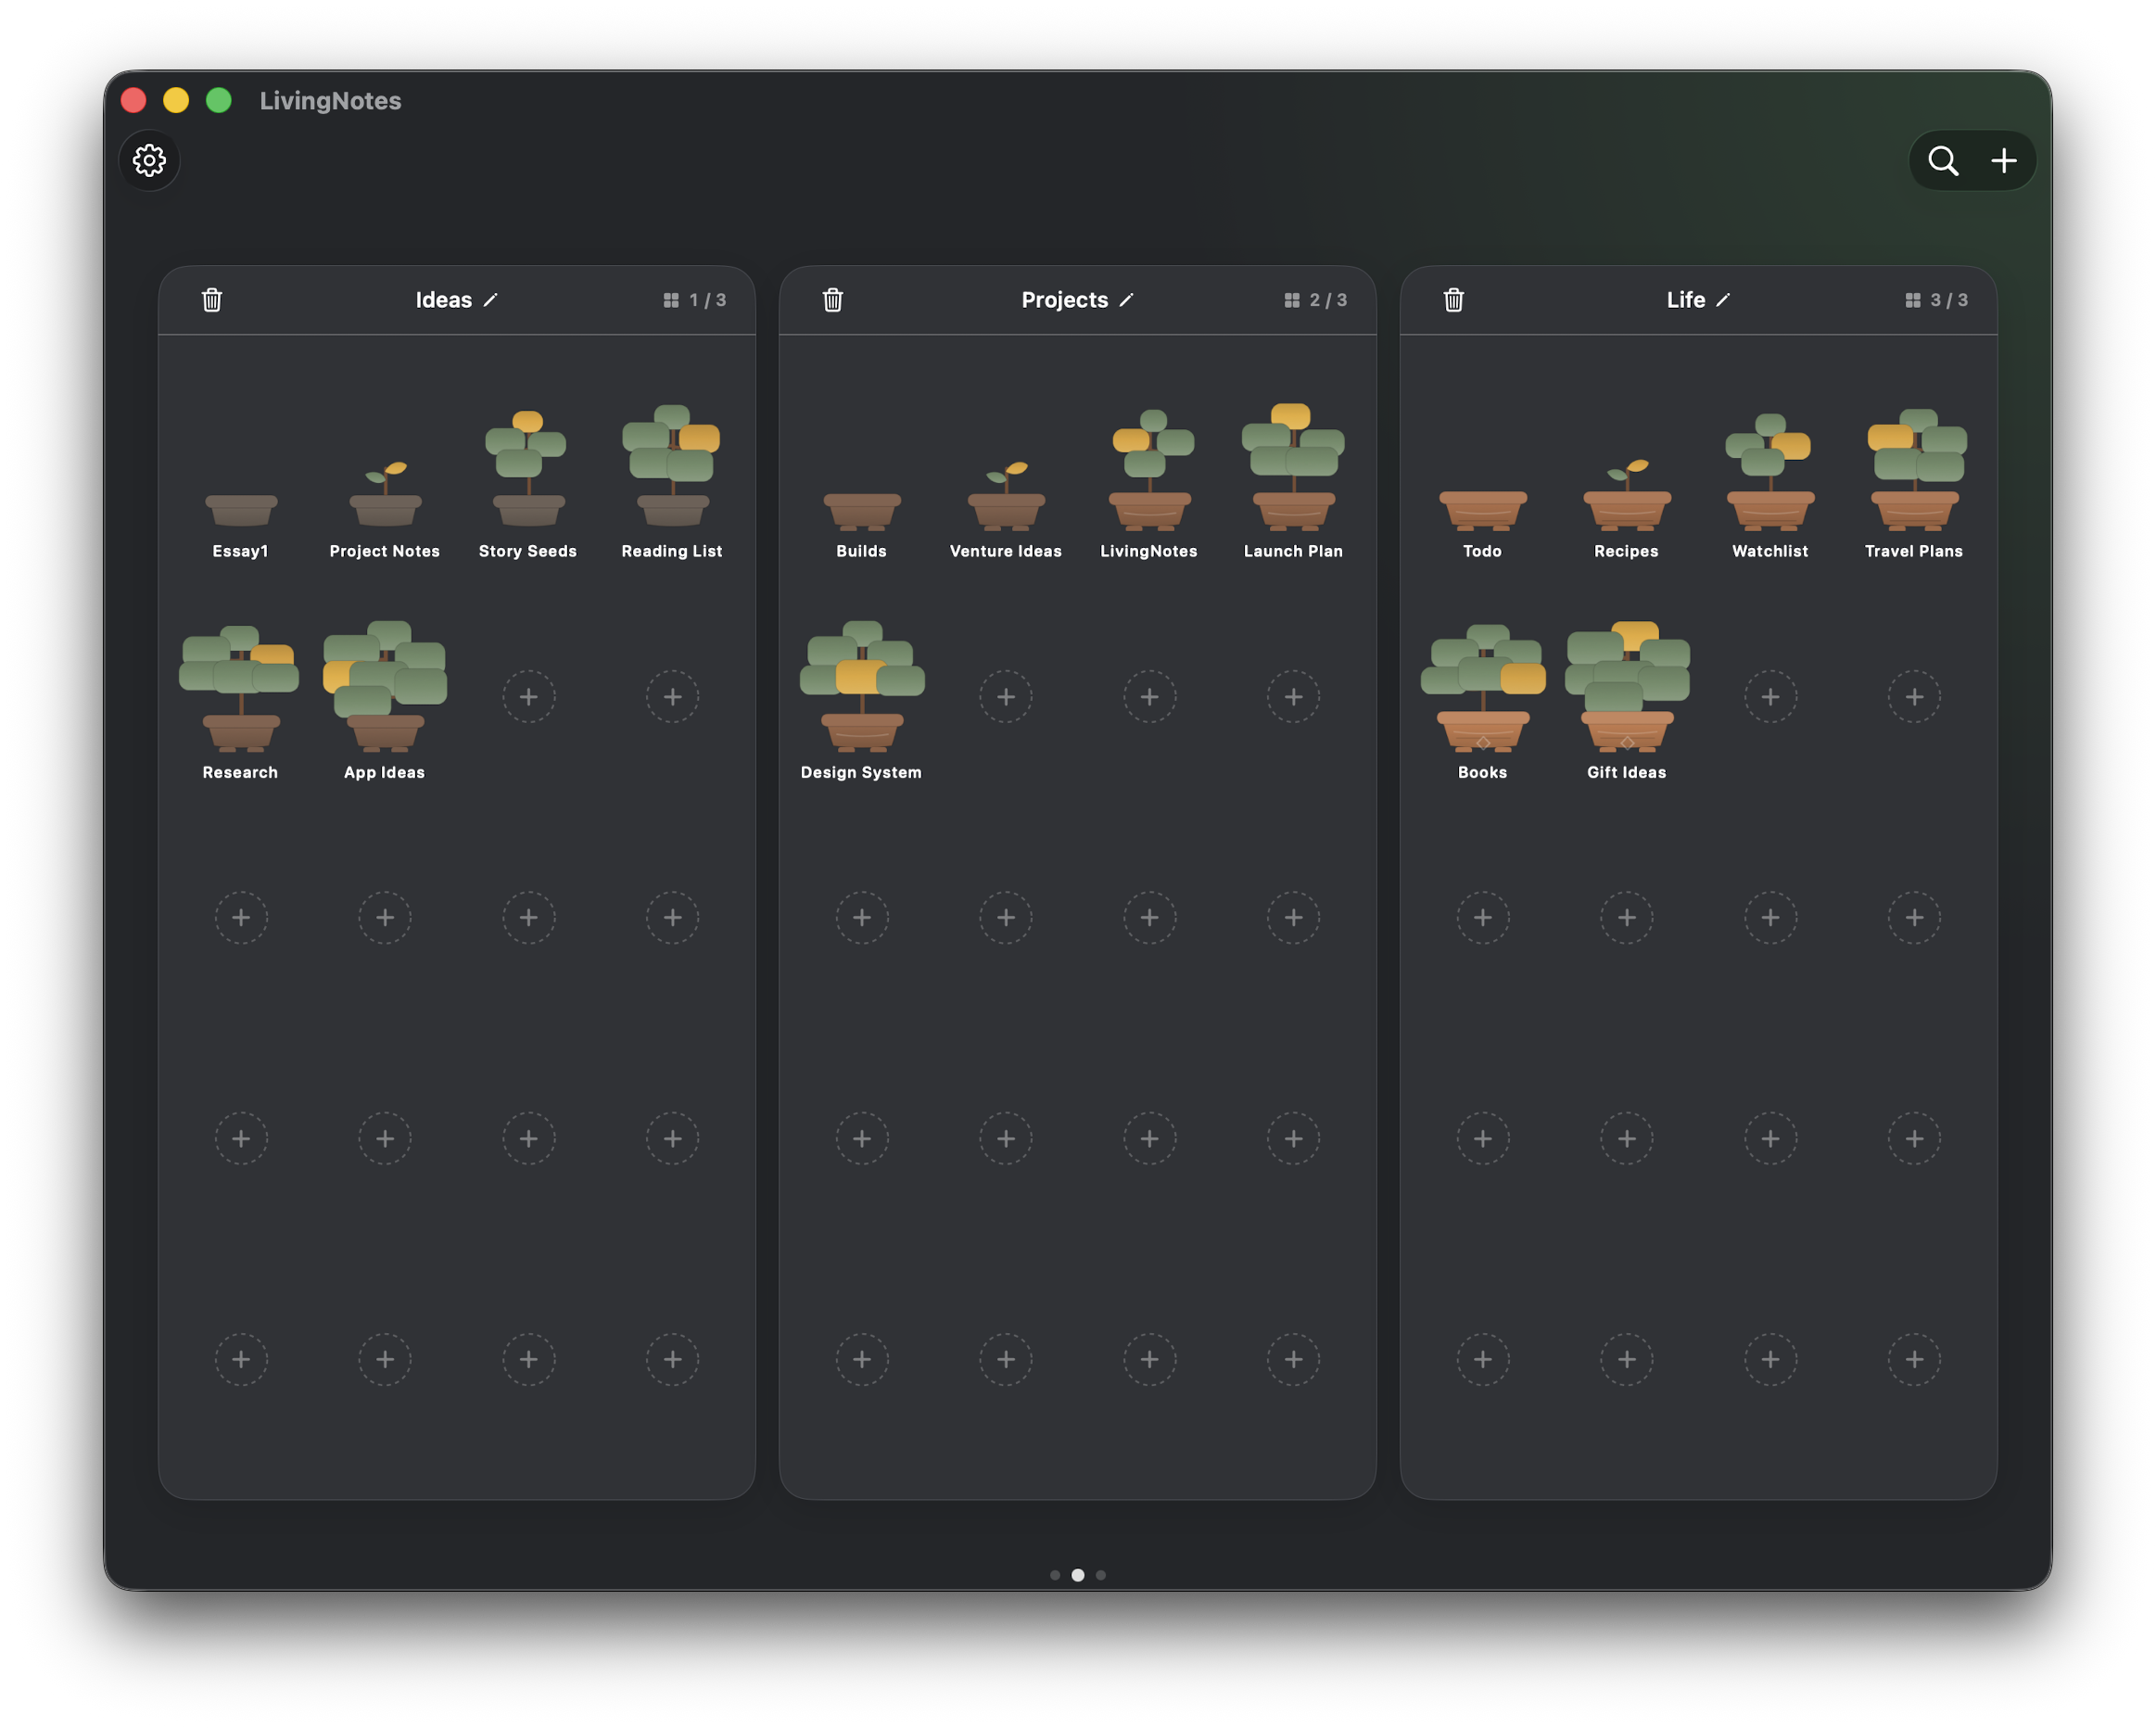Click the Projects shelf title
This screenshot has height=1728, width=2156.
1065,300
